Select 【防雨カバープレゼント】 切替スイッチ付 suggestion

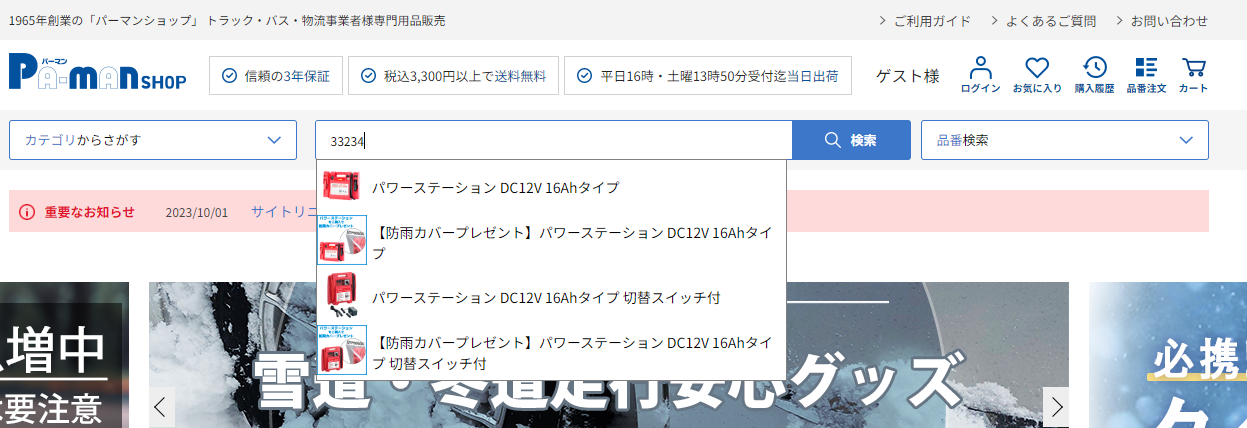pyautogui.click(x=551, y=352)
